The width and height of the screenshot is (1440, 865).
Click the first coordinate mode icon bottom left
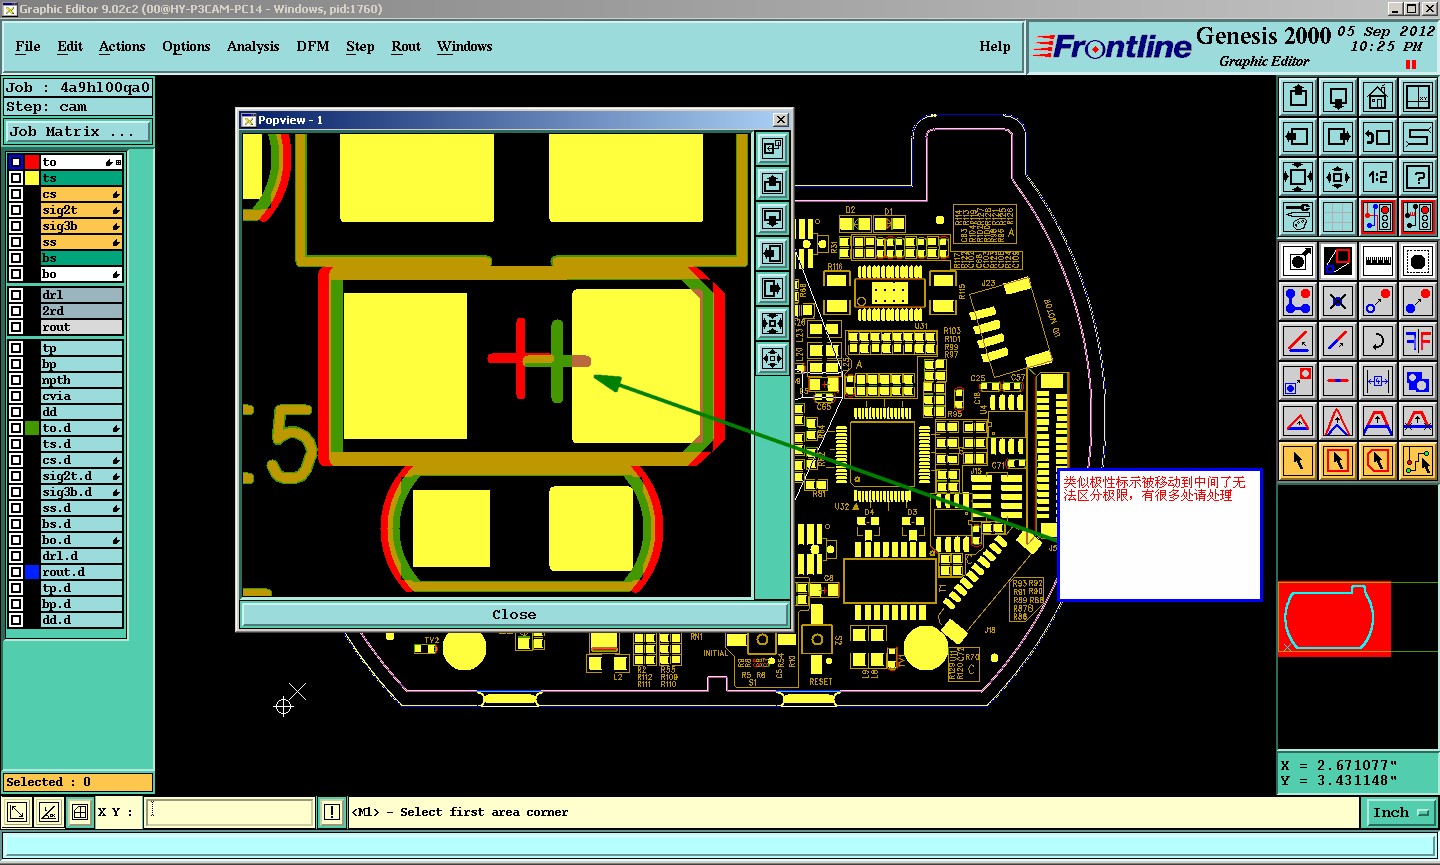17,812
